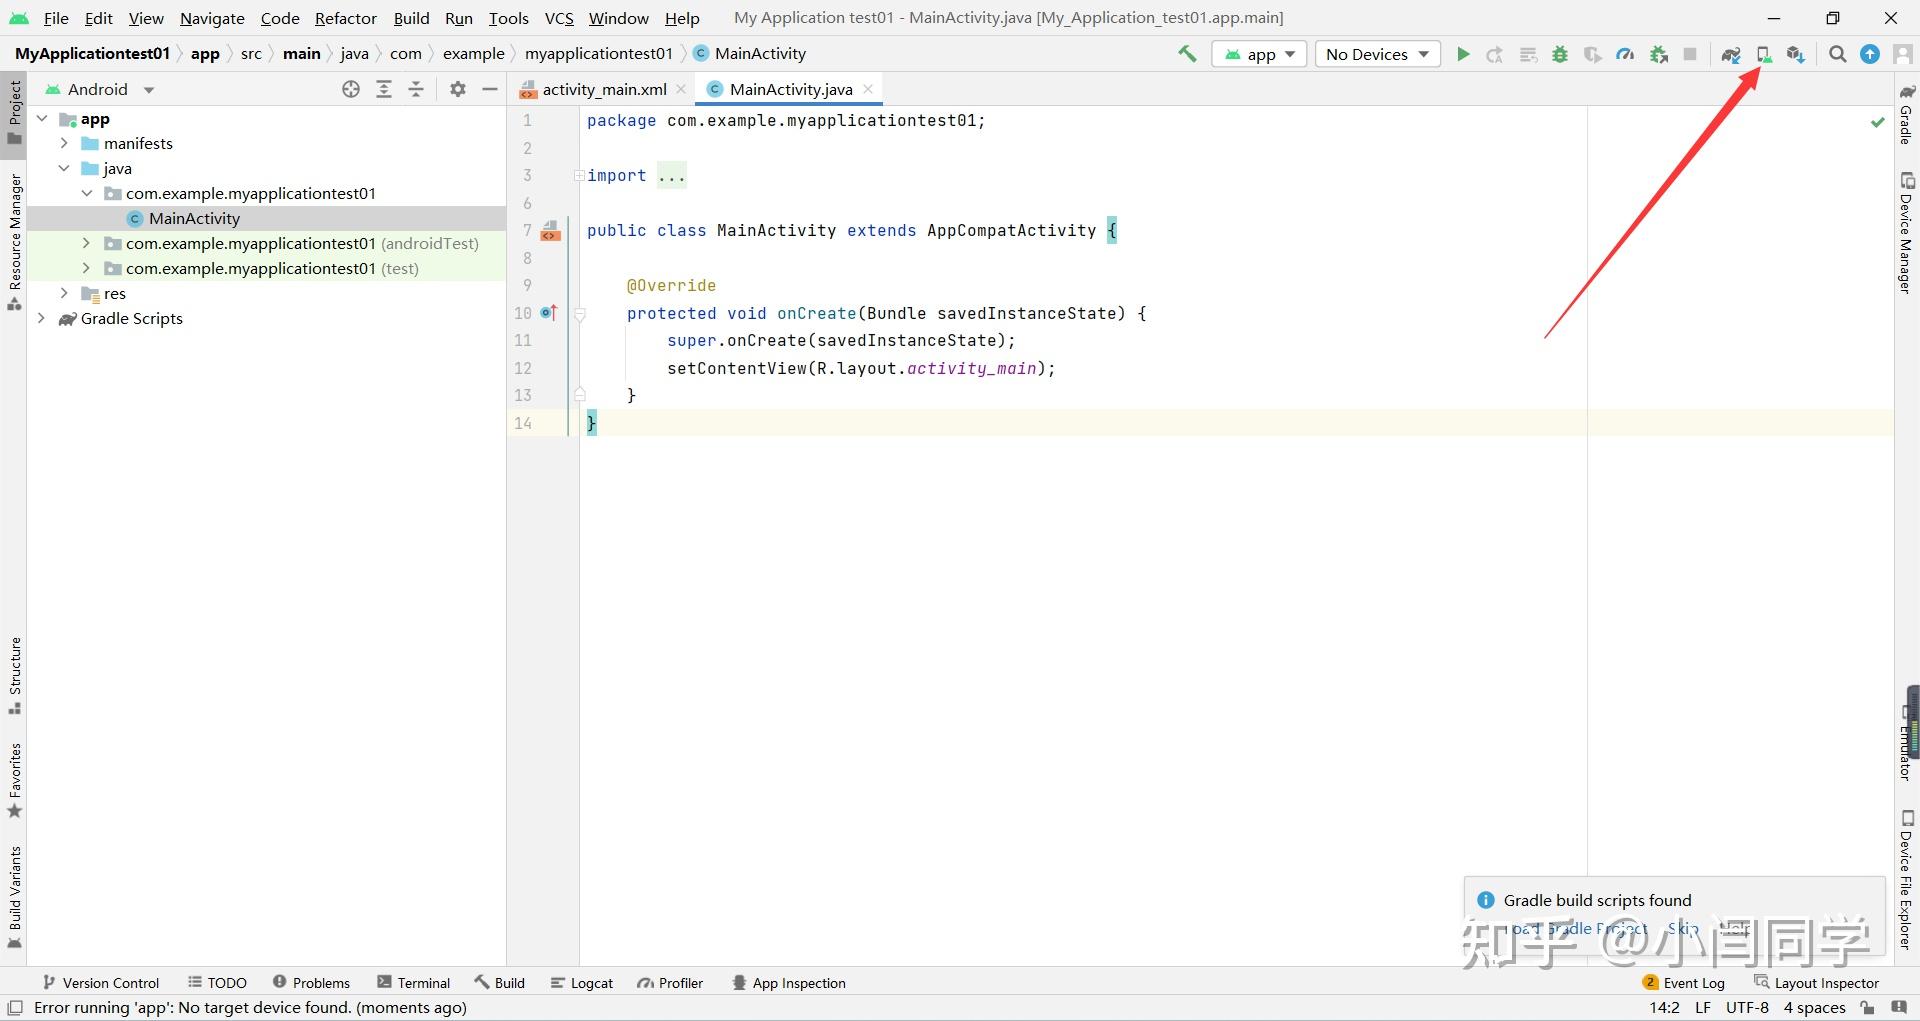Collapse the app module node

(x=42, y=119)
